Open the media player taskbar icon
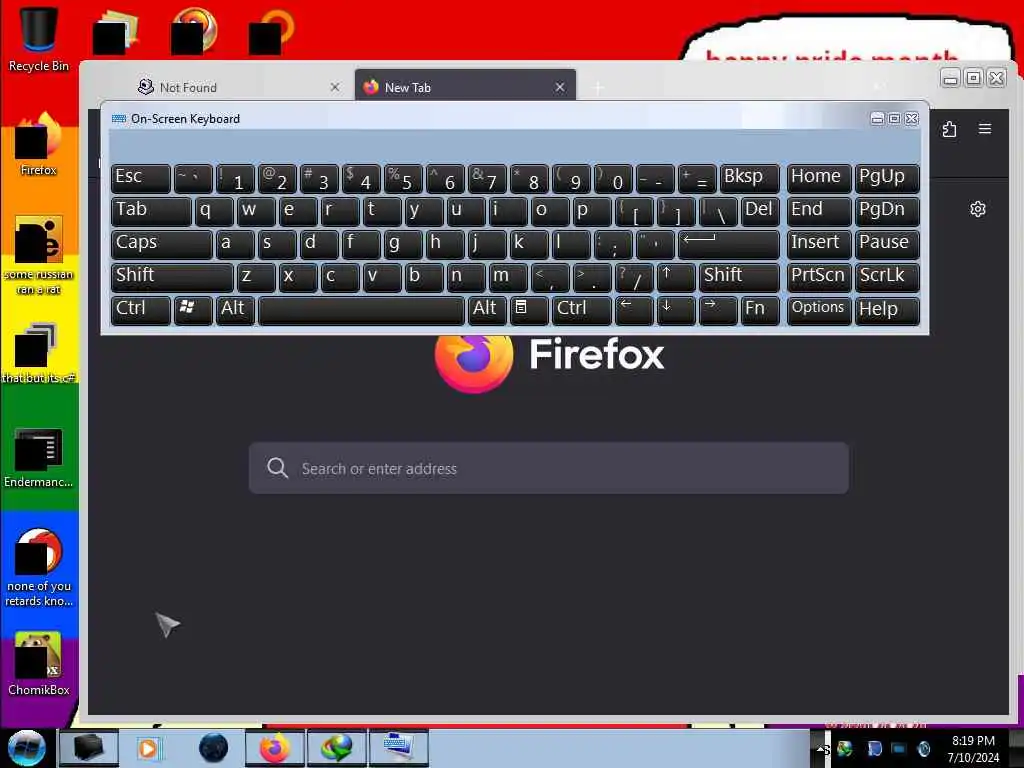 pos(148,748)
